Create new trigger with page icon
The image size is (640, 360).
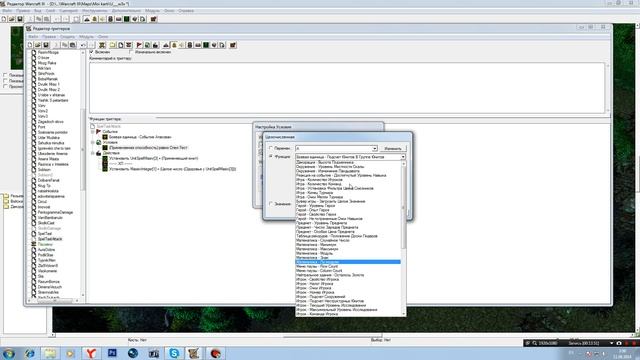[121, 45]
